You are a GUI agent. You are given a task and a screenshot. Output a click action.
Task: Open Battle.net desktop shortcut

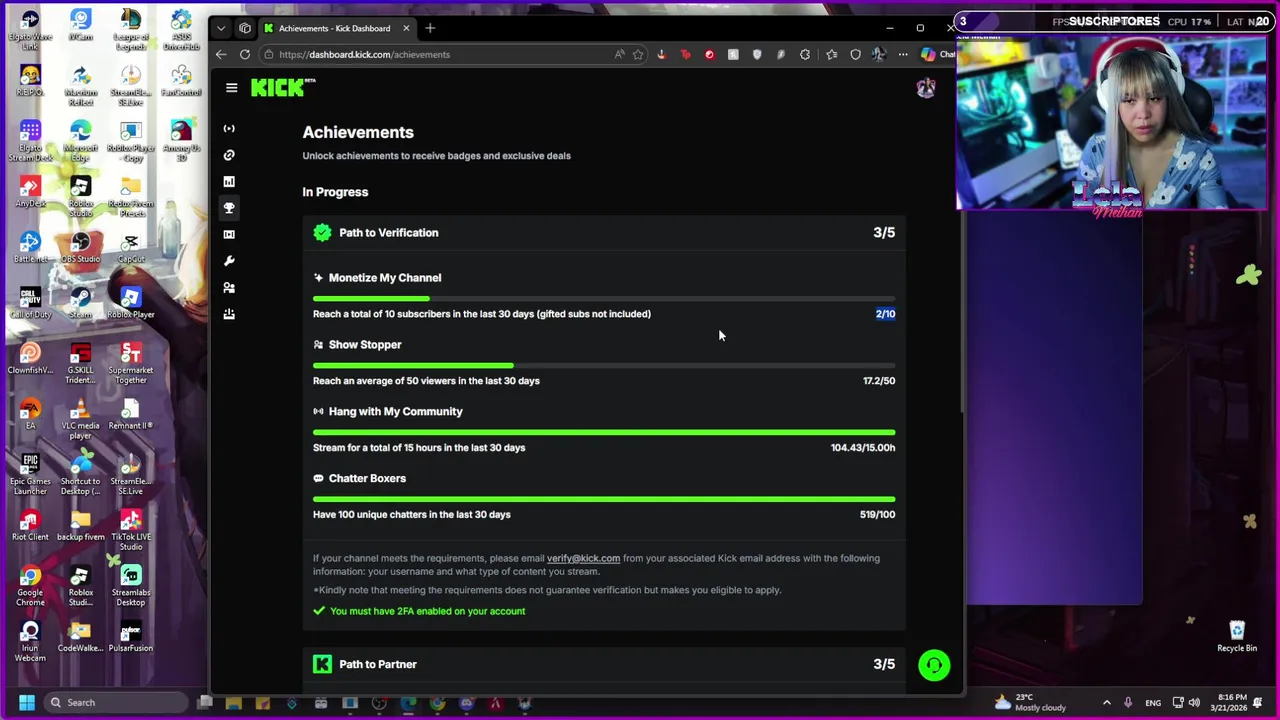coord(30,246)
